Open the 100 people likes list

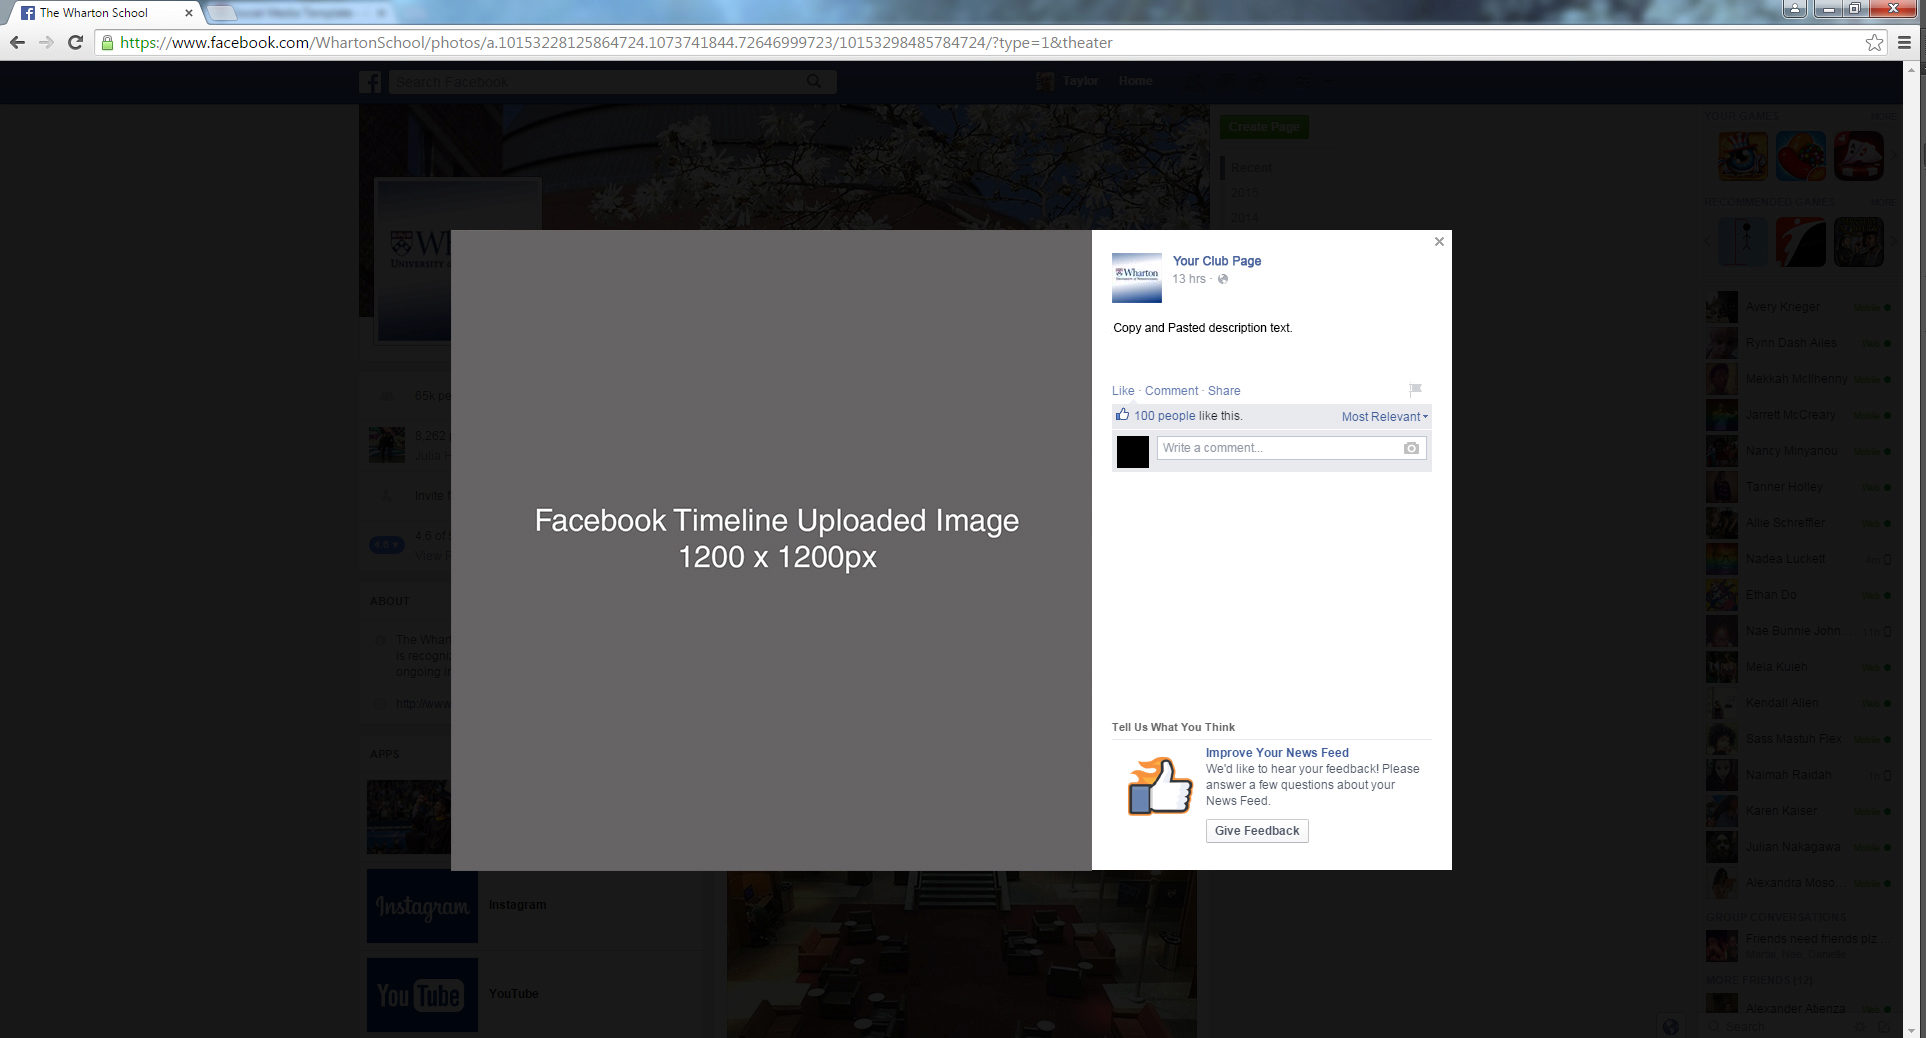pos(1164,416)
